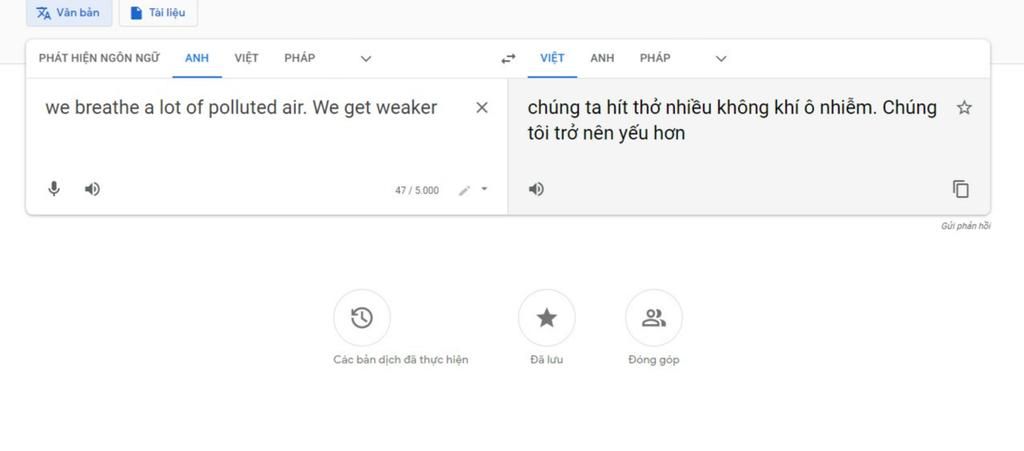Screen dimensions: 1024x451
Task: Switch to the Tài liệu document mode
Action: pos(158,13)
